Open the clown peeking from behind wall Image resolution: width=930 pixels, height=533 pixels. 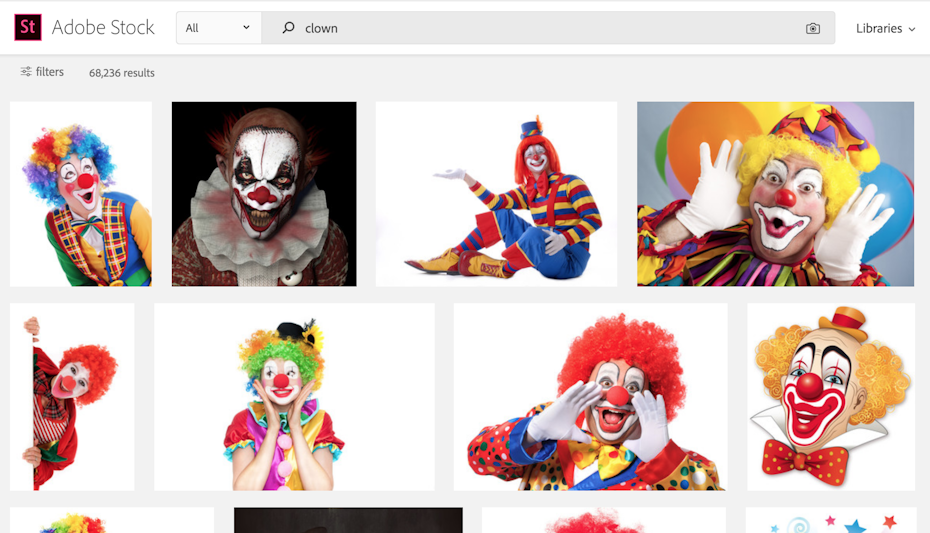tap(72, 397)
